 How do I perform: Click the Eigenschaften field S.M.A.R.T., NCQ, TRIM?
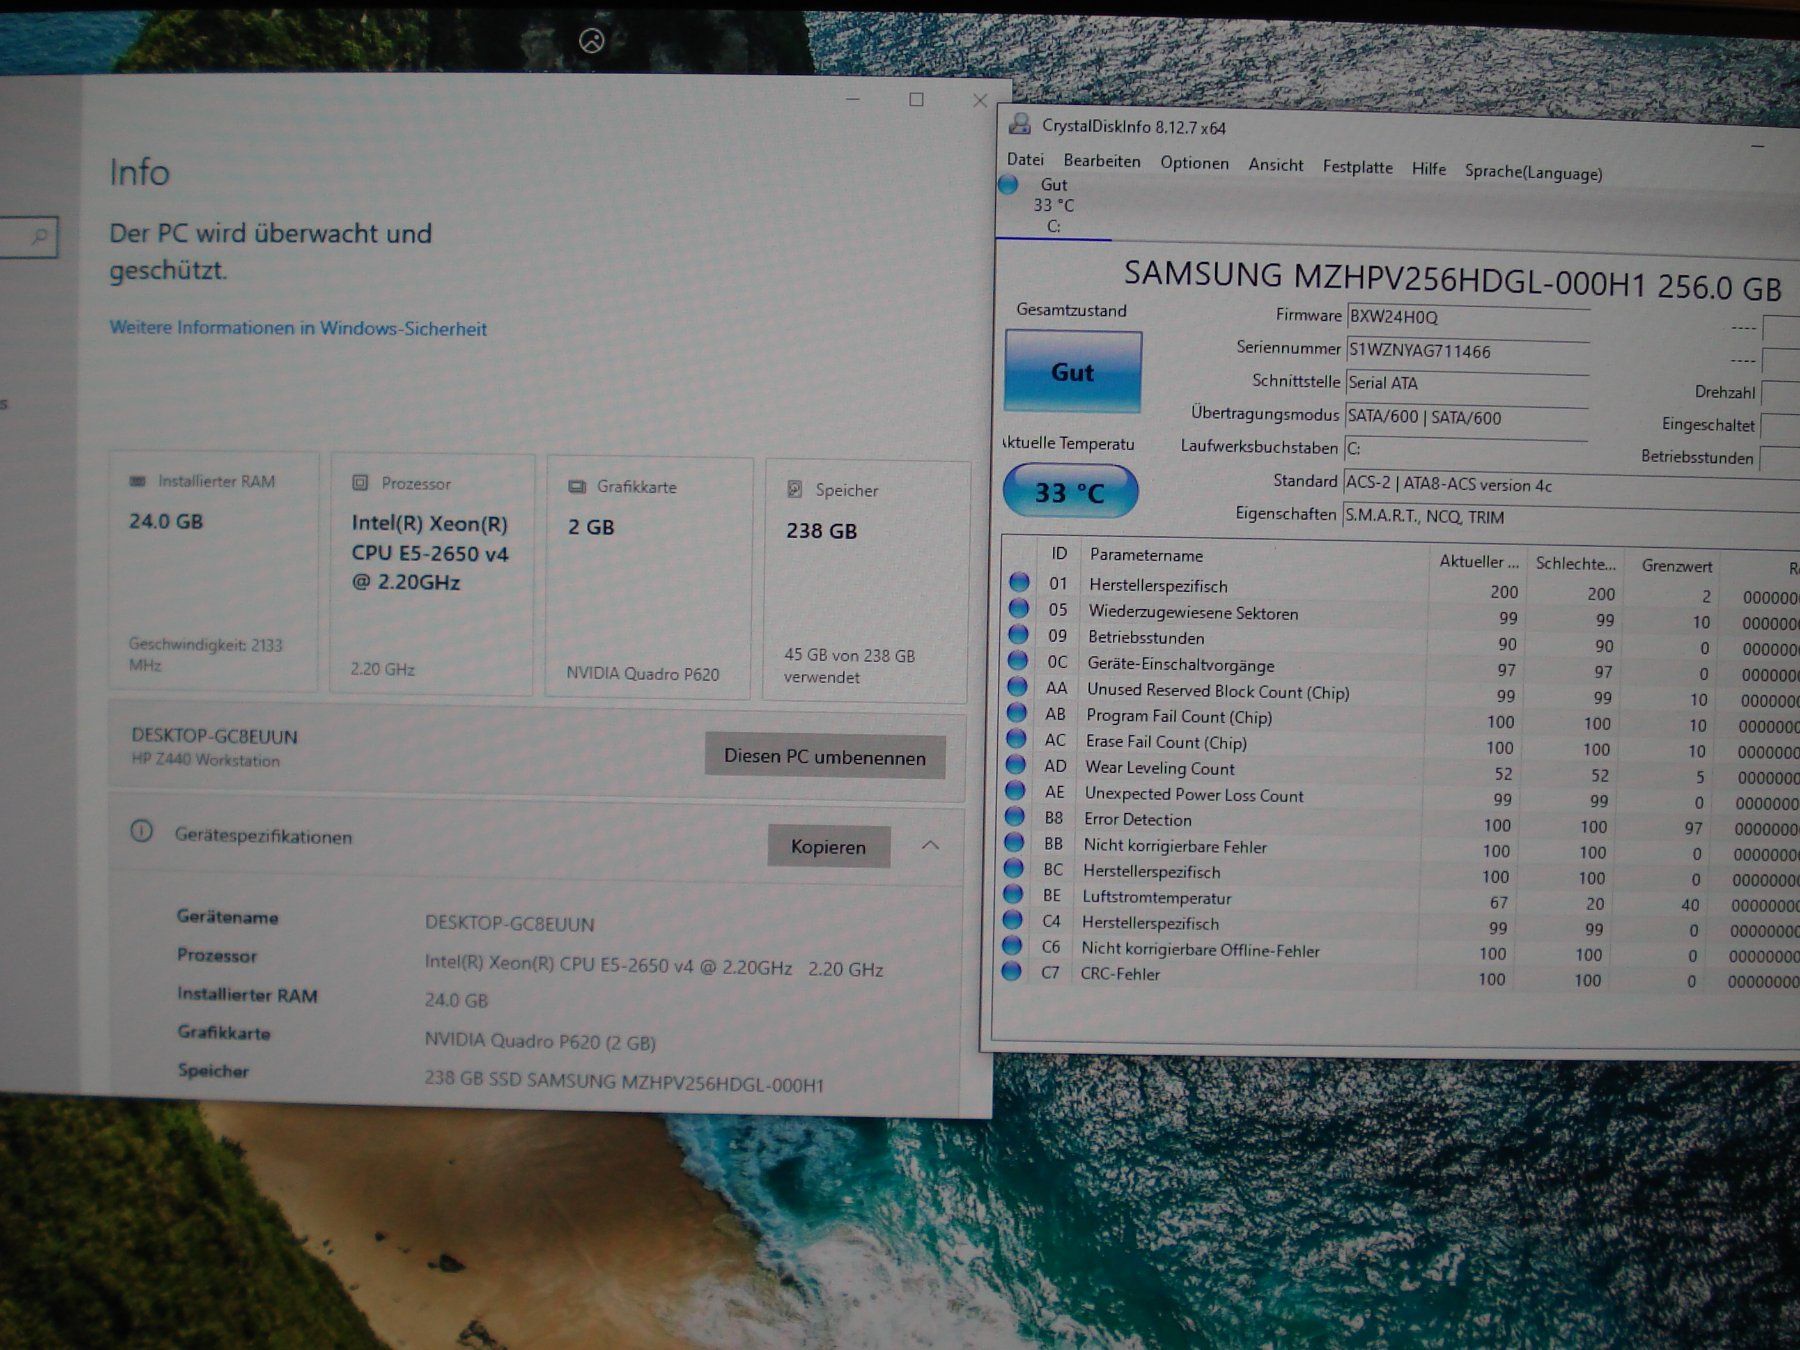coord(1571,517)
